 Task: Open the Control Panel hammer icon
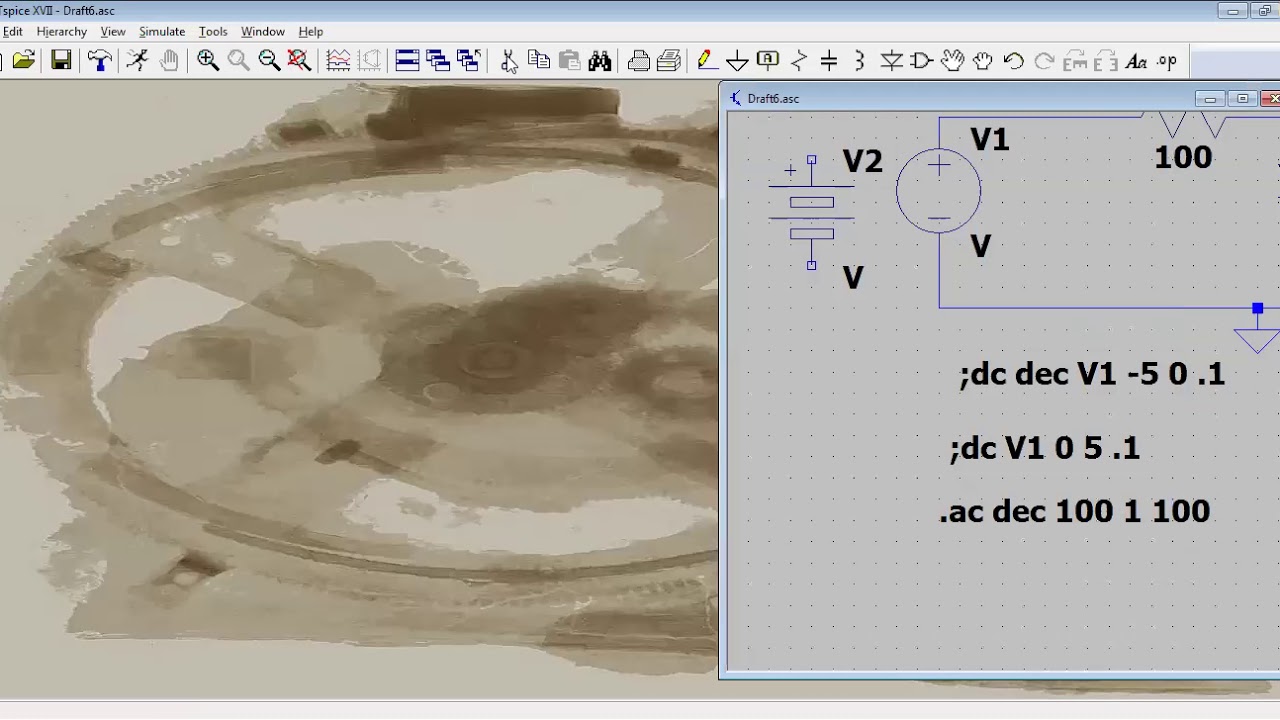click(99, 61)
